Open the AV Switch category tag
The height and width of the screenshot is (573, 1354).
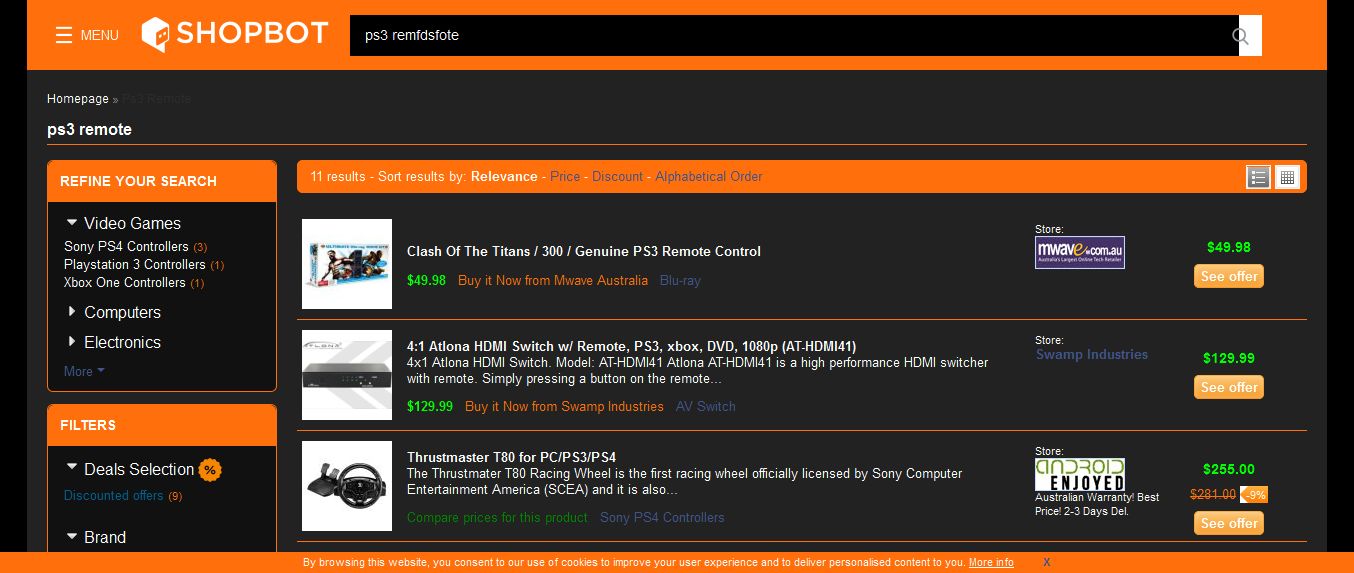point(706,406)
